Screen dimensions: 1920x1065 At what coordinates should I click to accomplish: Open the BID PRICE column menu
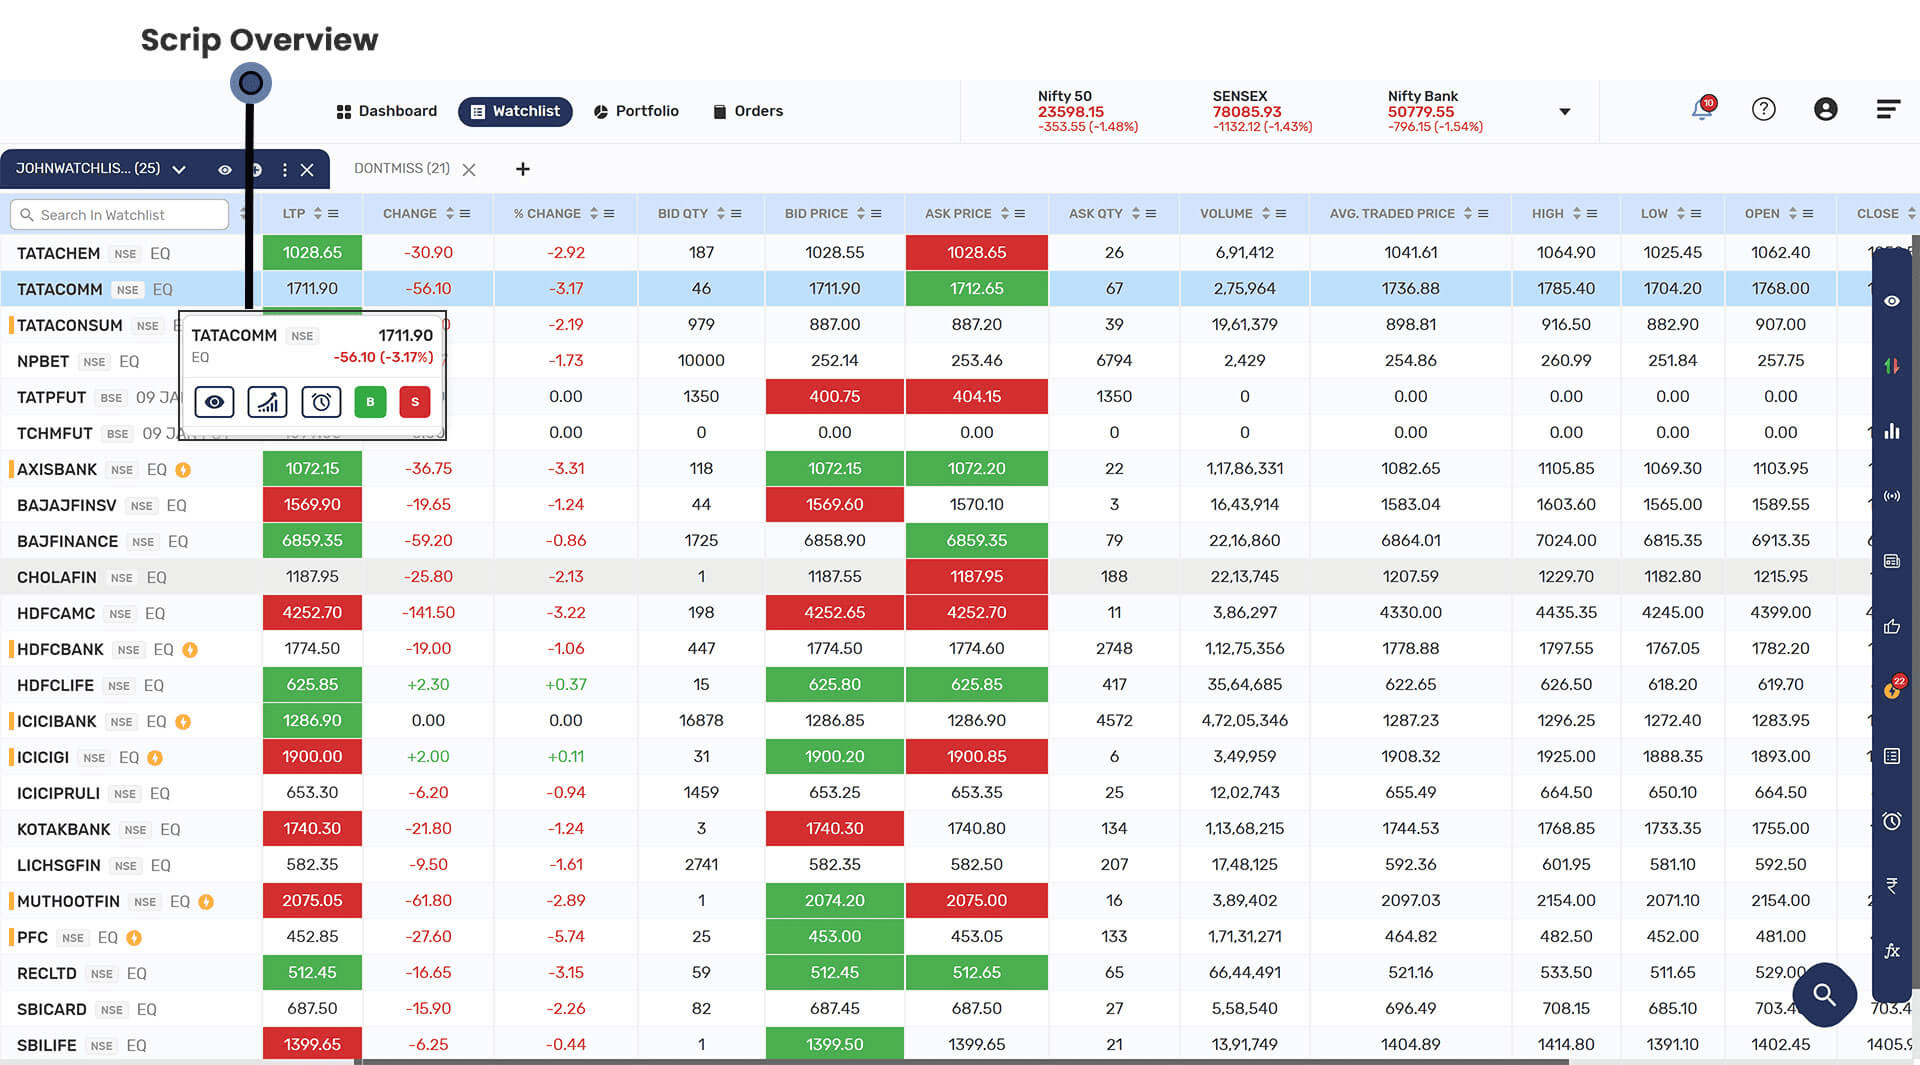pyautogui.click(x=876, y=214)
